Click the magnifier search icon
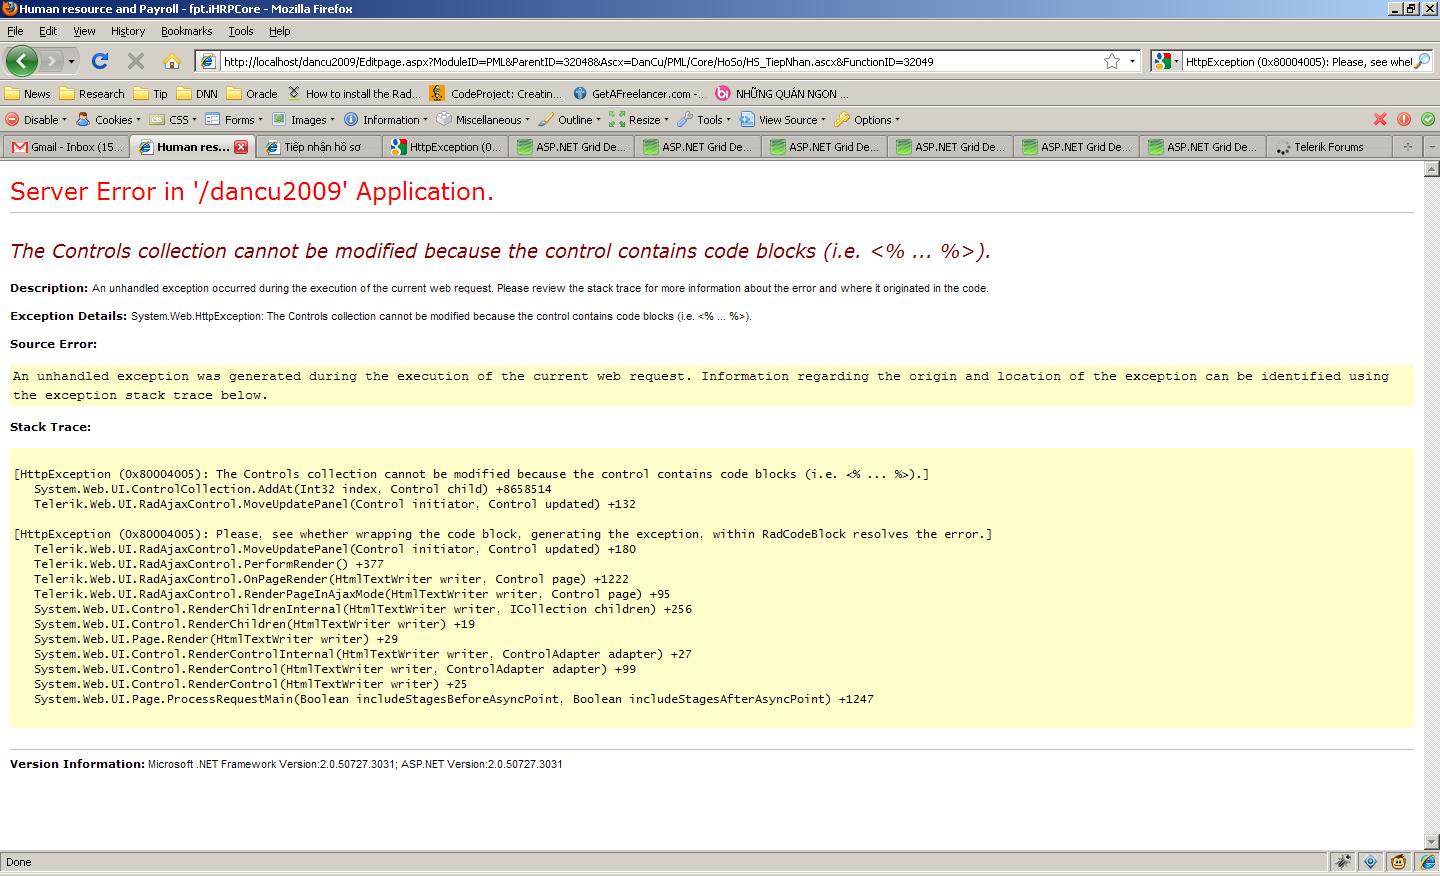Viewport: 1440px width, 876px height. coord(1423,62)
